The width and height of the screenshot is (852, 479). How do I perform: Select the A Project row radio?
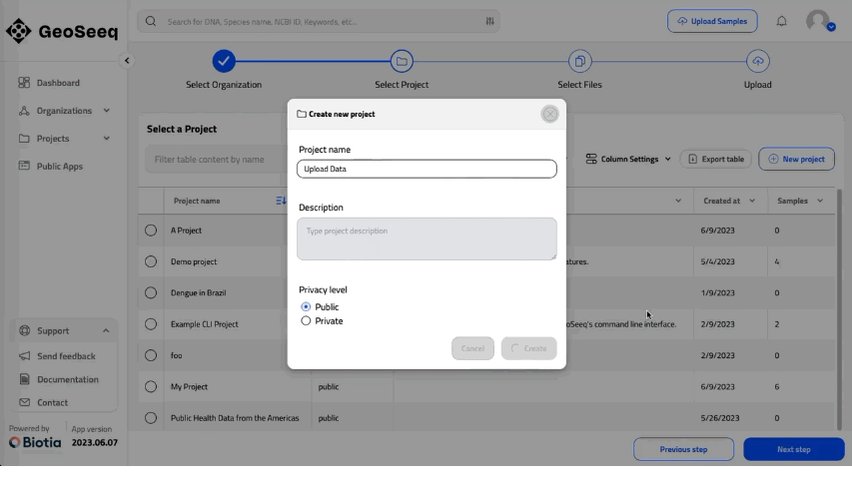[x=151, y=230]
